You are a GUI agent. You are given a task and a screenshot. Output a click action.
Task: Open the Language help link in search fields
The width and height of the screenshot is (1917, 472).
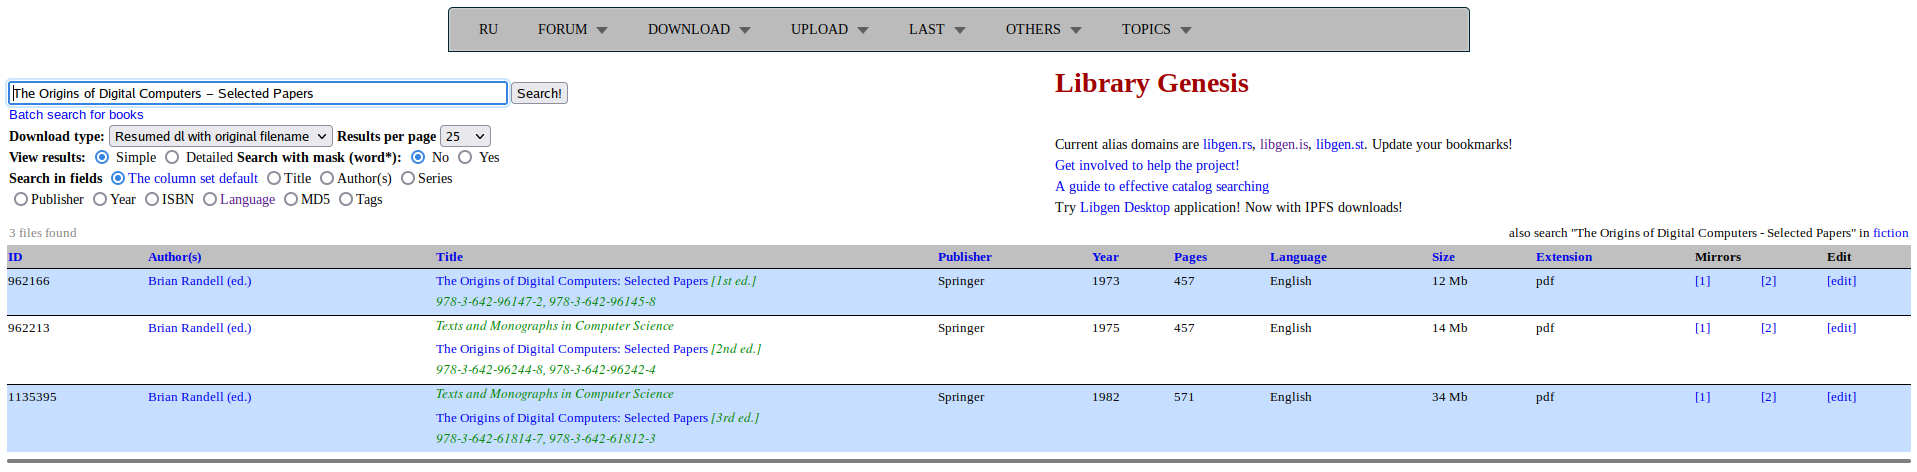tap(247, 199)
